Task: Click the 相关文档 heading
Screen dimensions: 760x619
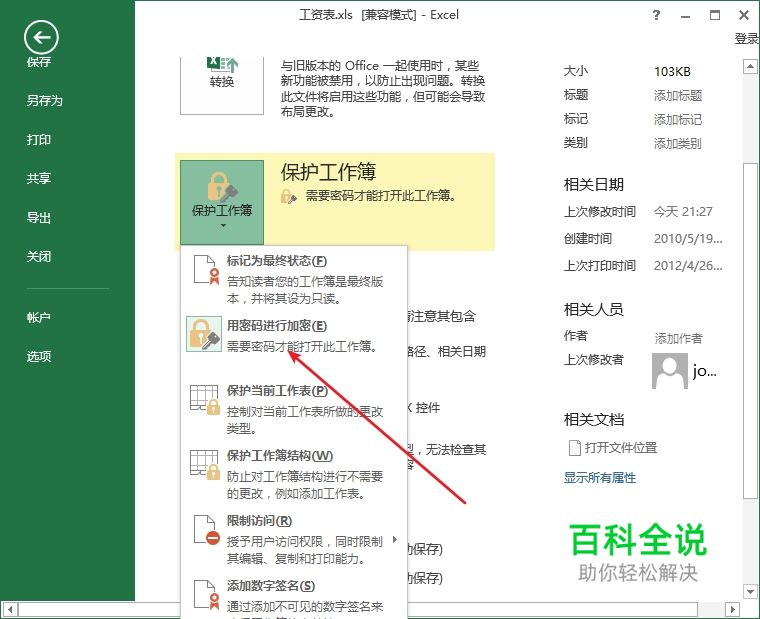Action: pos(594,419)
